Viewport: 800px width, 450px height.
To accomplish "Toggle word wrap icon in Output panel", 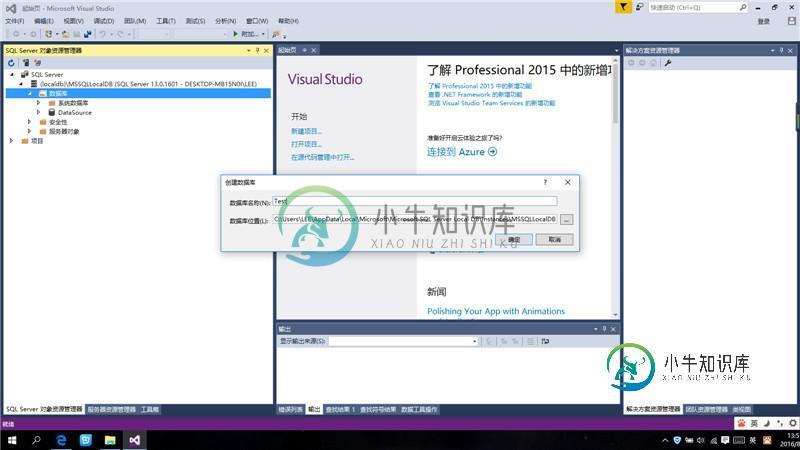I will [545, 341].
